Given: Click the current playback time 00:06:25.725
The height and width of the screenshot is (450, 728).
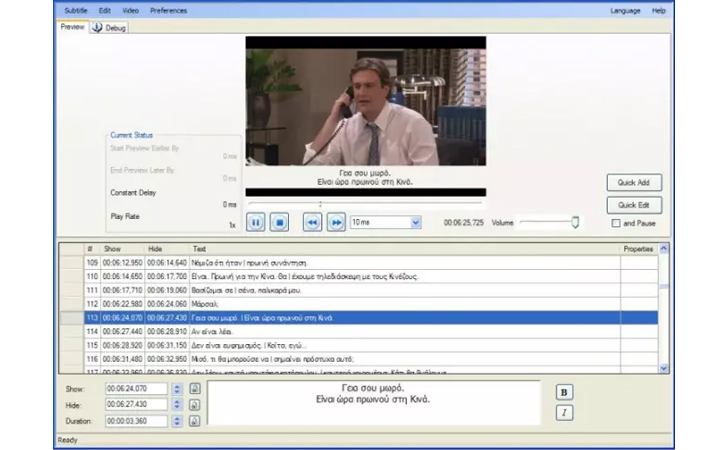Looking at the screenshot, I should click(x=463, y=223).
